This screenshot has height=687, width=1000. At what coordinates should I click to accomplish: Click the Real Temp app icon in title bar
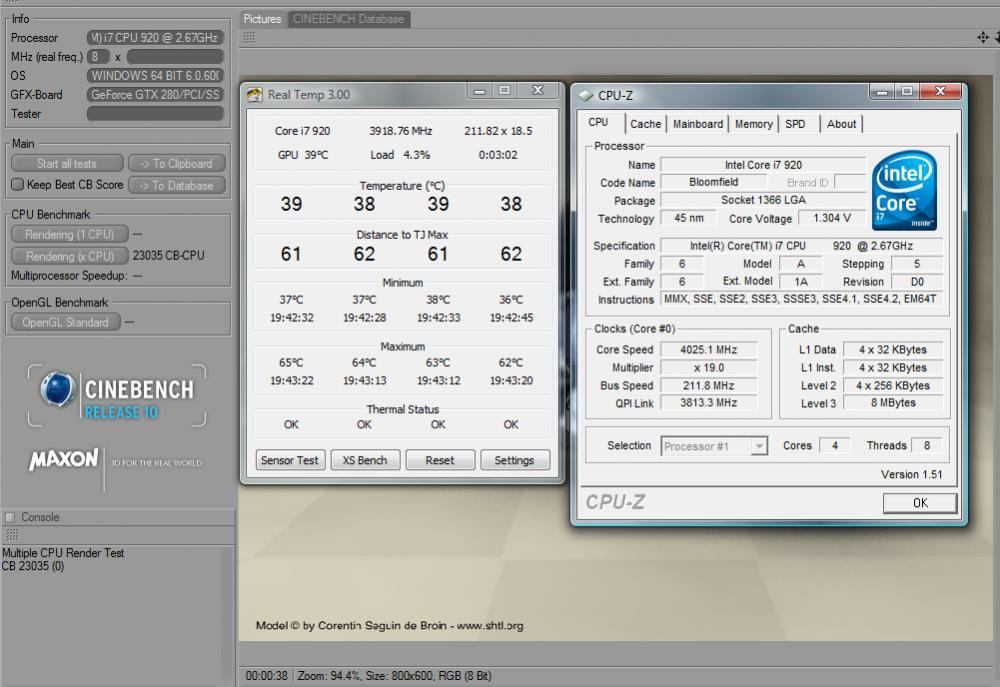[254, 95]
